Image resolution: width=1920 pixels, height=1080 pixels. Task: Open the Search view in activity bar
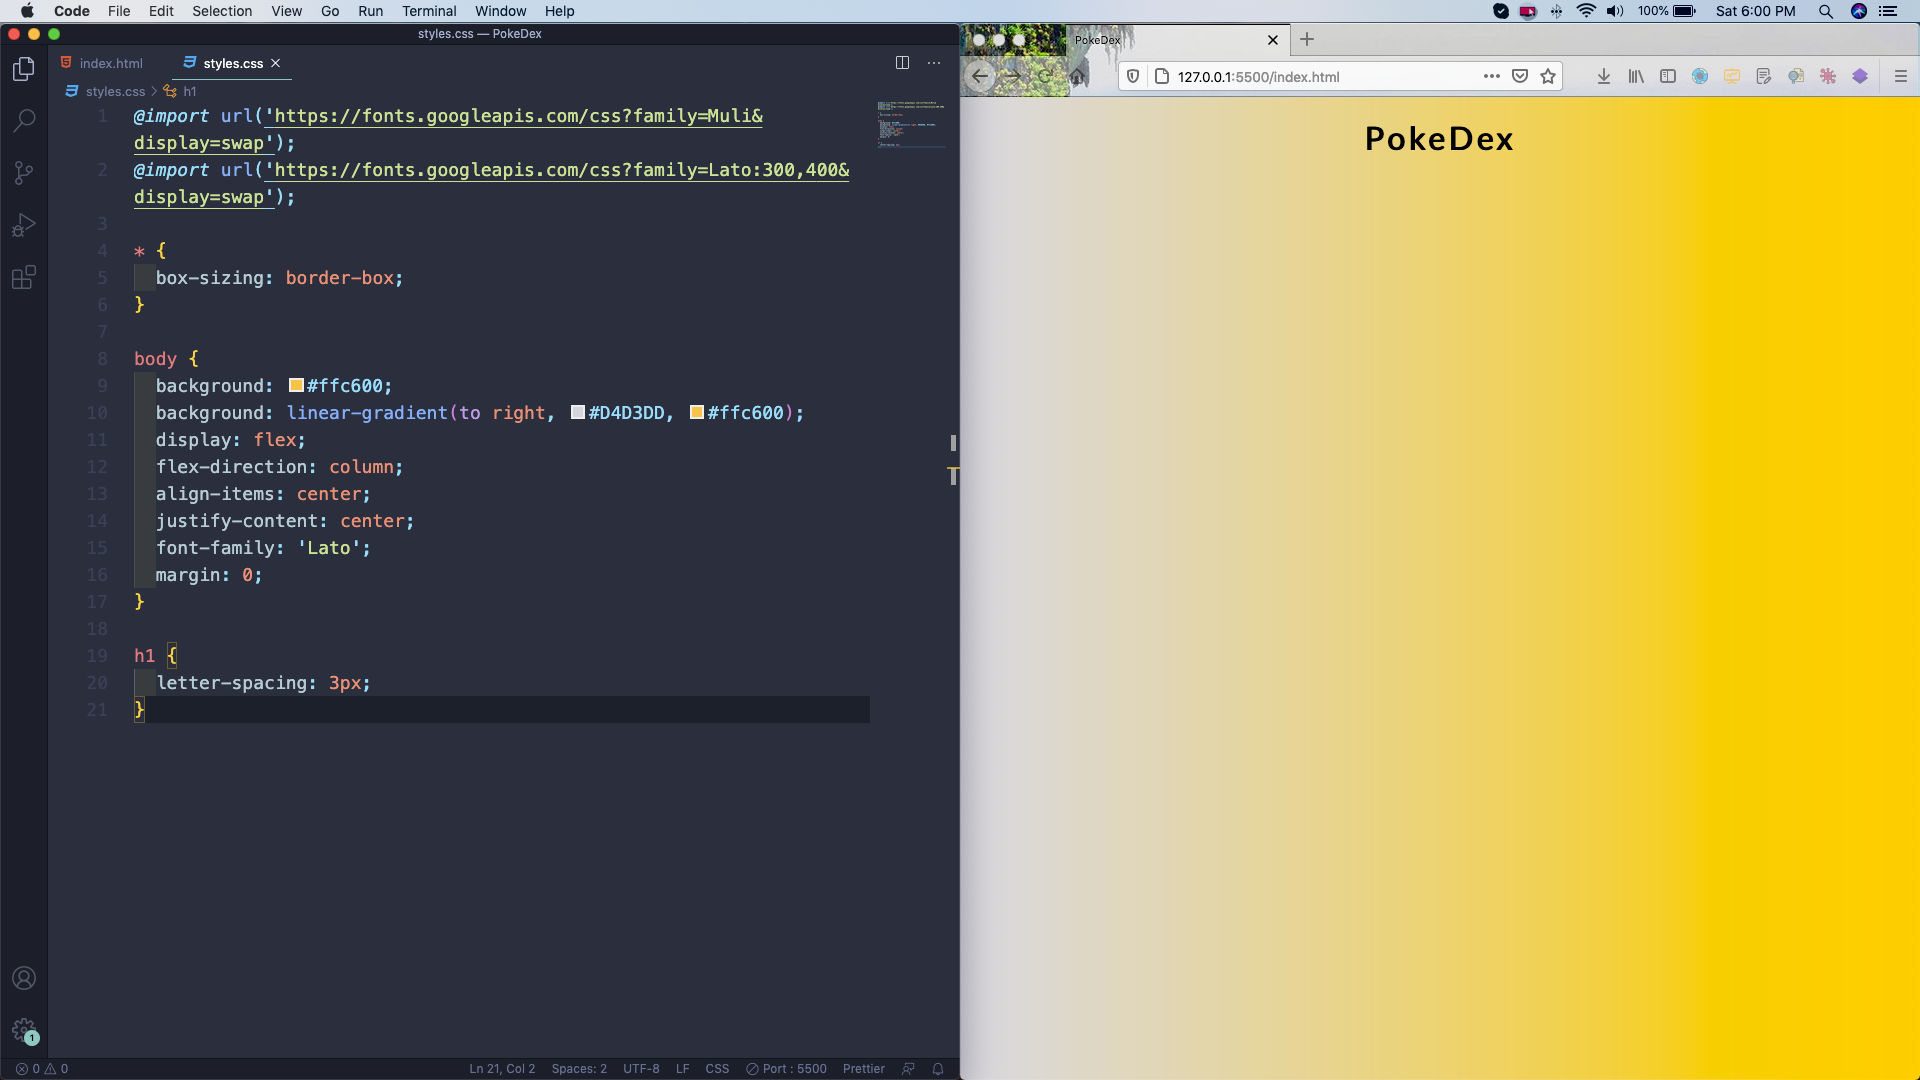(24, 121)
